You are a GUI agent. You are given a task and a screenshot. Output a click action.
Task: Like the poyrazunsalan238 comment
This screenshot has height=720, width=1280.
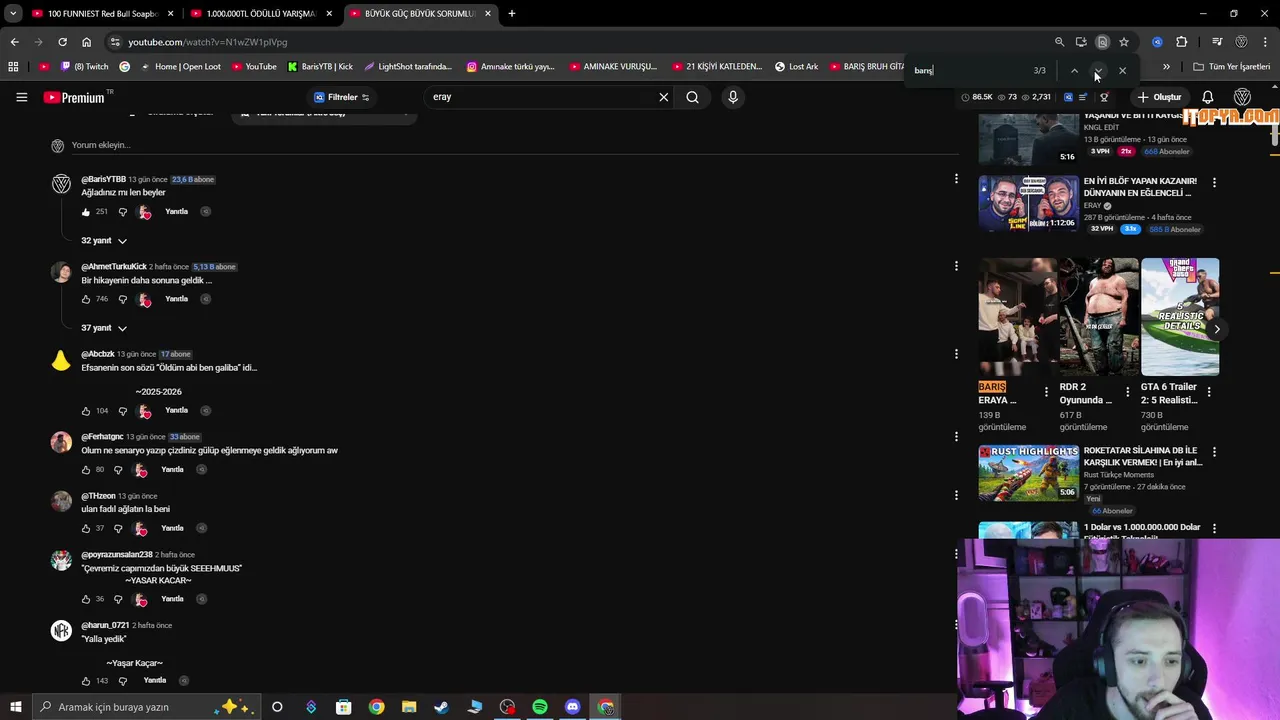(86, 599)
